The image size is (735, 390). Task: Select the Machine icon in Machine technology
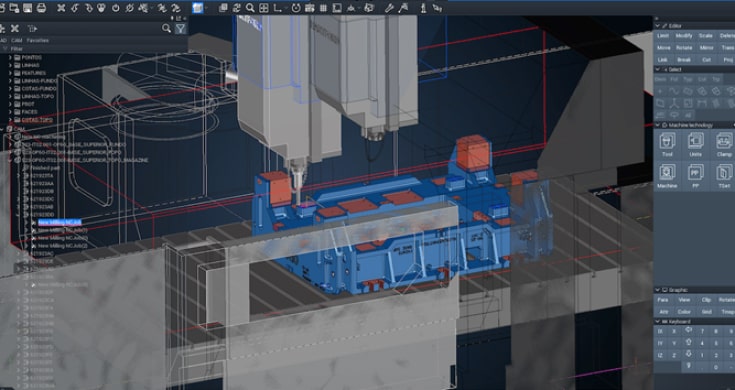(x=667, y=176)
